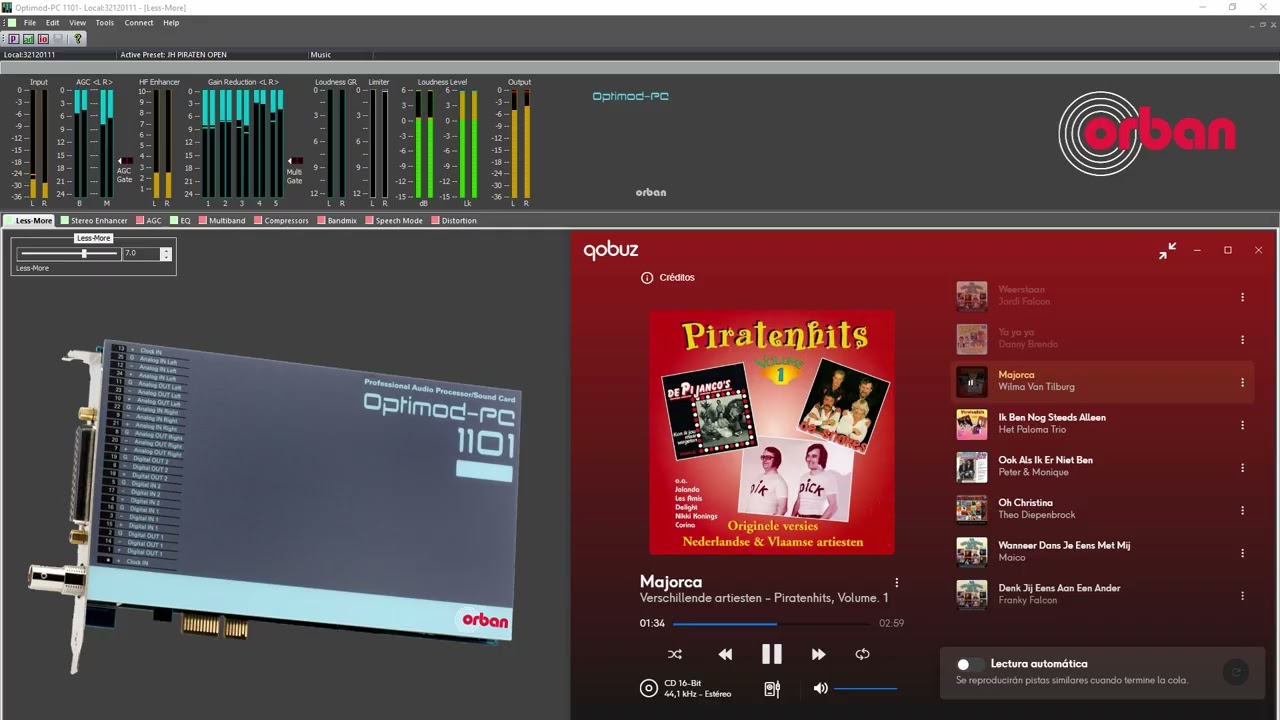Click the Majorca queue thumbnail pause icon

click(971, 382)
